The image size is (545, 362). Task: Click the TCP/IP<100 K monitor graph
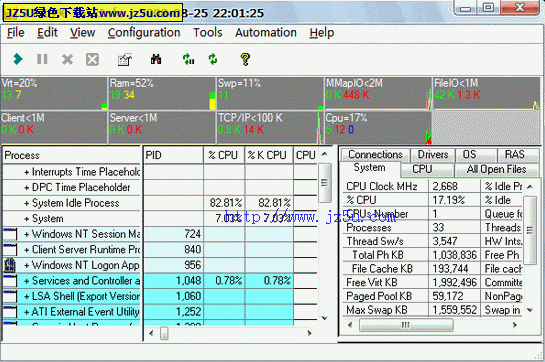(270, 127)
